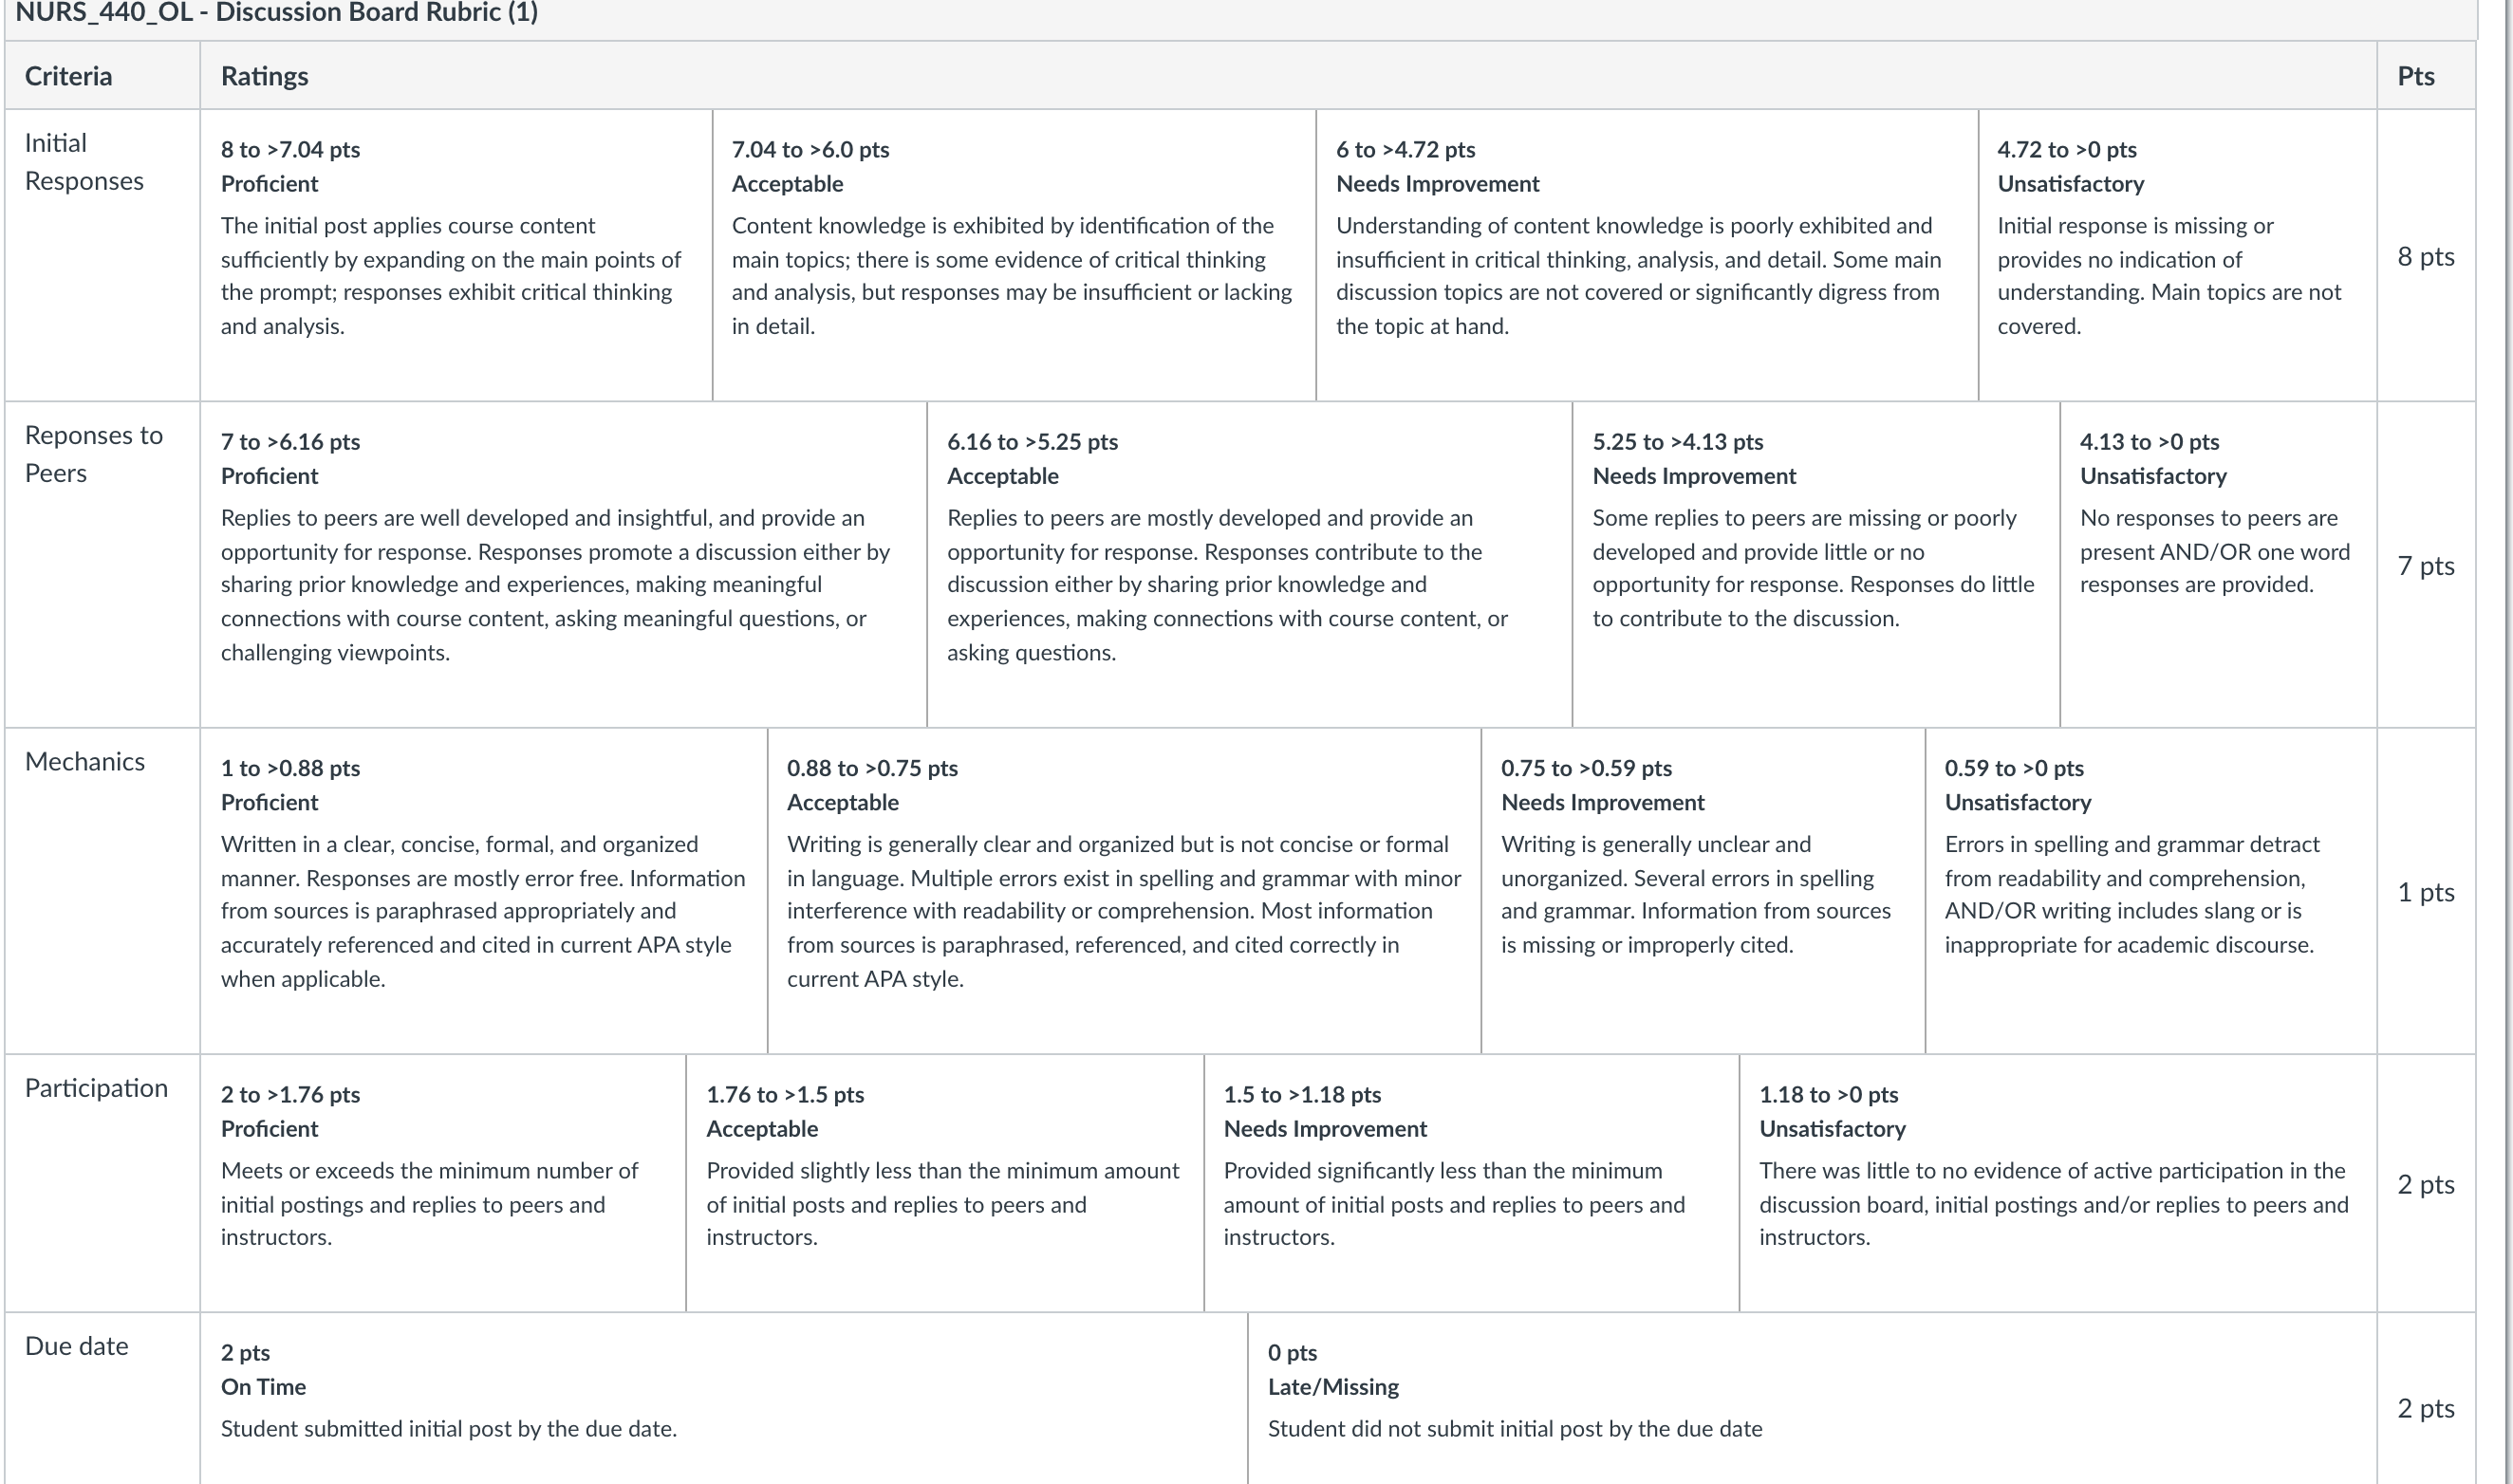2513x1484 pixels.
Task: Select Proficient rating for Initial Responses
Action: pos(456,255)
